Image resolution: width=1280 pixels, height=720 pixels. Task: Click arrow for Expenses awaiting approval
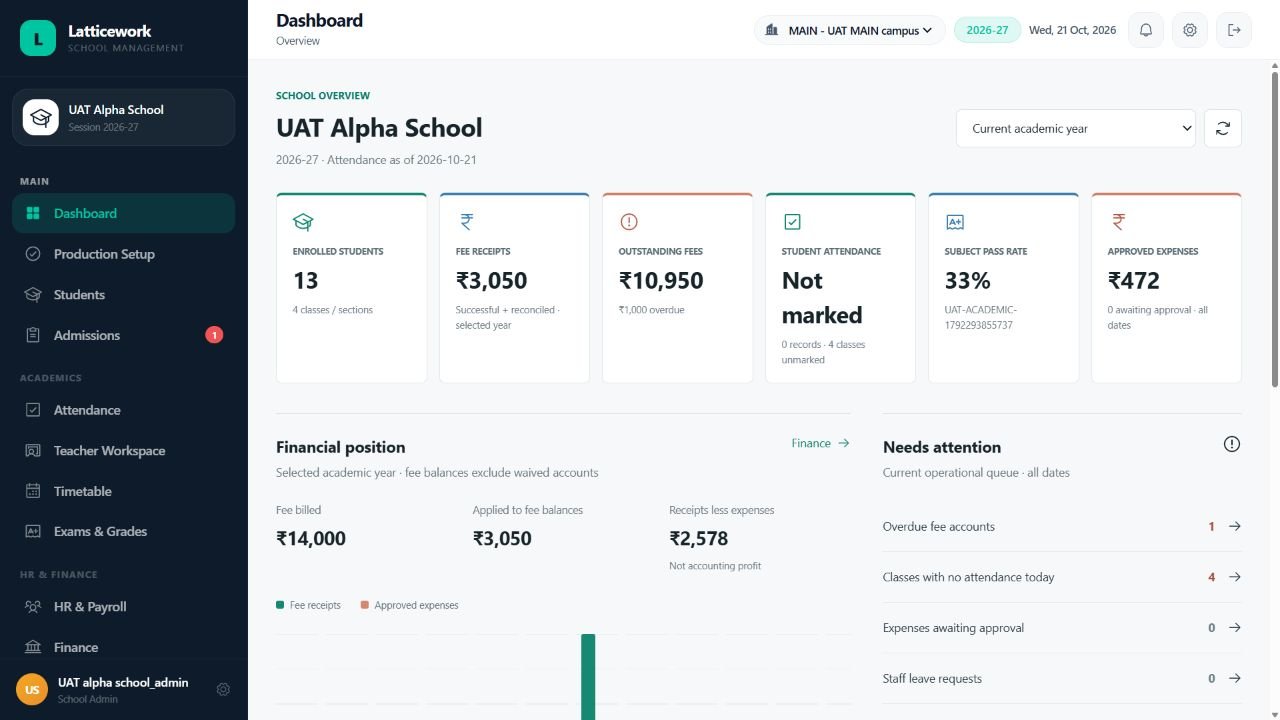[x=1235, y=628]
